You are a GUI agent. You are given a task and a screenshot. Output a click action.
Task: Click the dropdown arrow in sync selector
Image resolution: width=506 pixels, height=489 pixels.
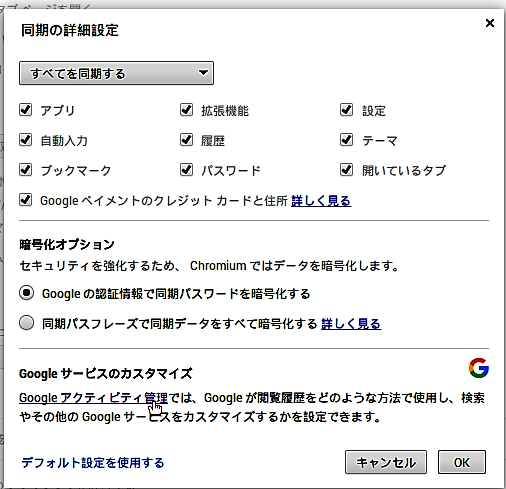click(x=203, y=72)
